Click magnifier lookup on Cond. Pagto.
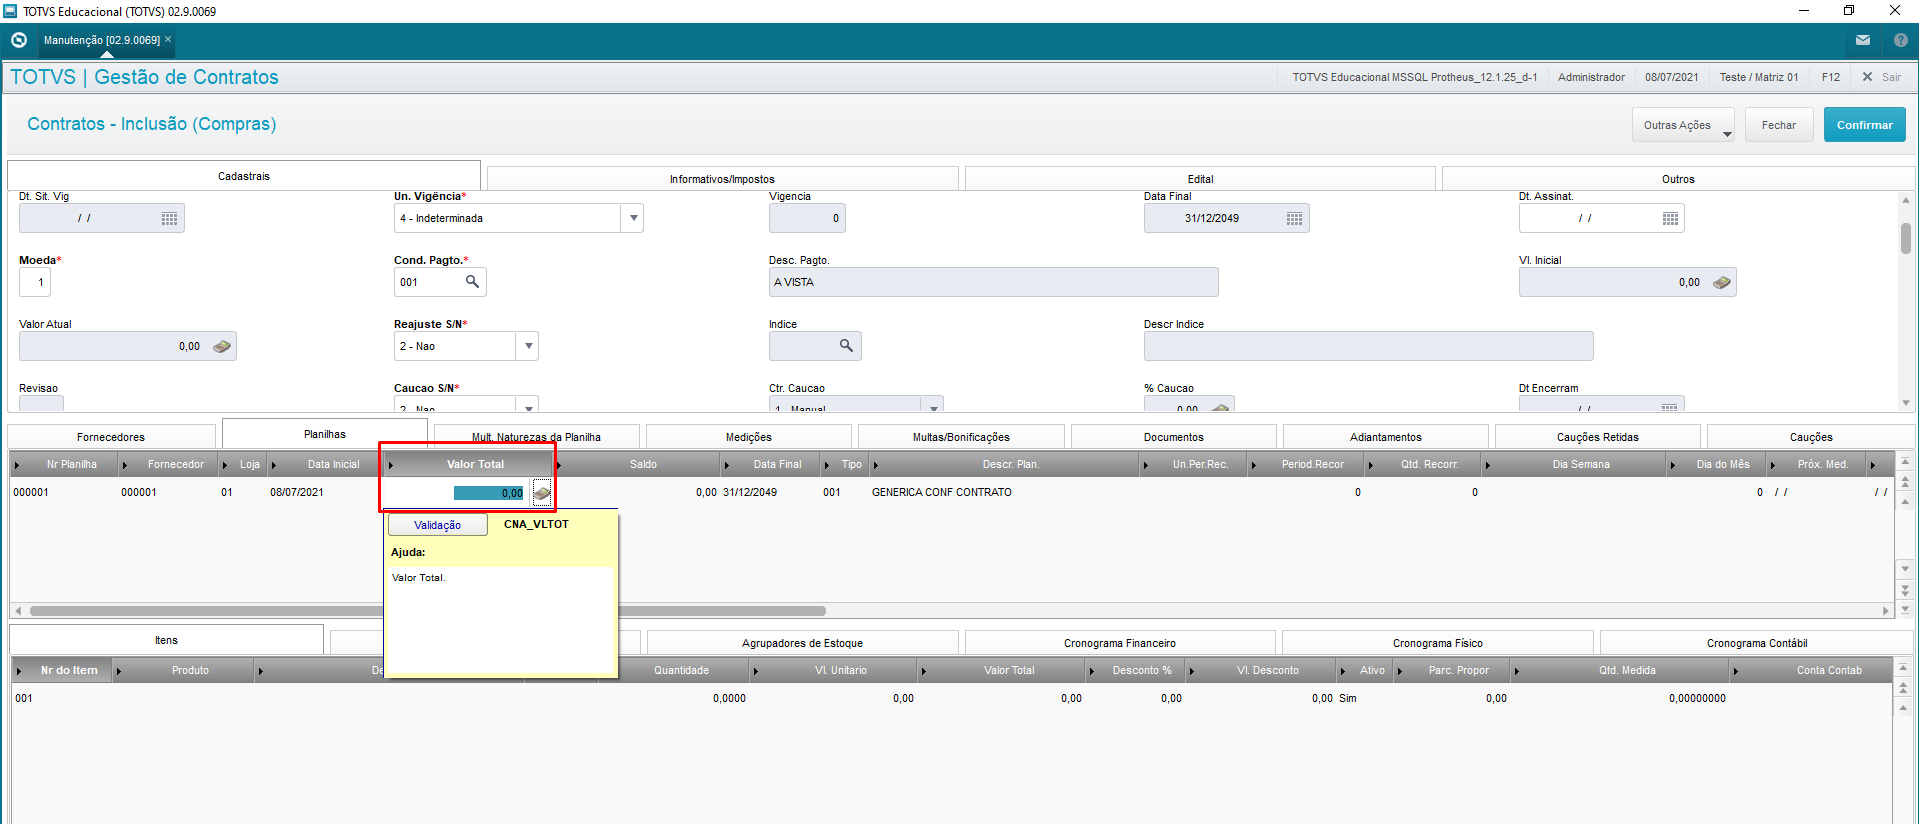1919x824 pixels. [x=472, y=282]
